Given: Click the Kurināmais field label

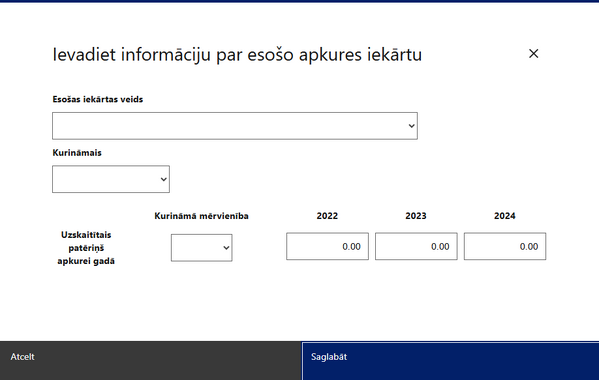Looking at the screenshot, I should point(77,153).
